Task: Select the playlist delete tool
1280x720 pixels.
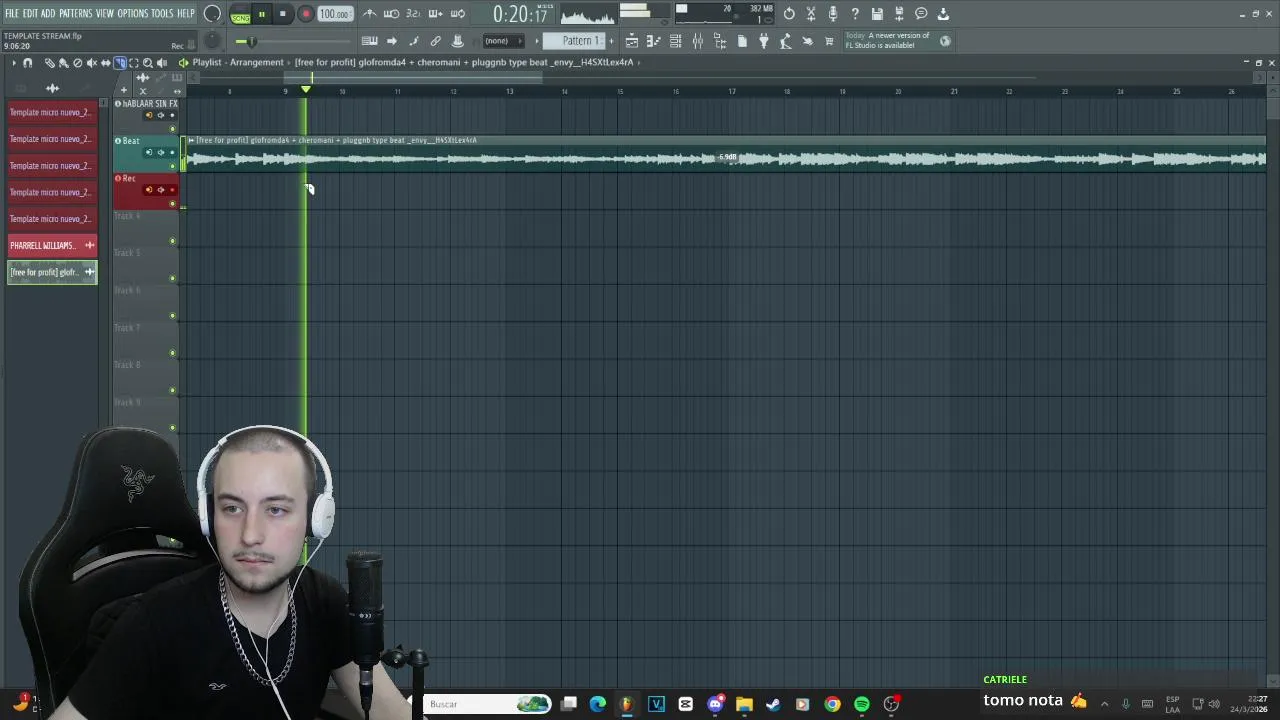Action: 77,63
